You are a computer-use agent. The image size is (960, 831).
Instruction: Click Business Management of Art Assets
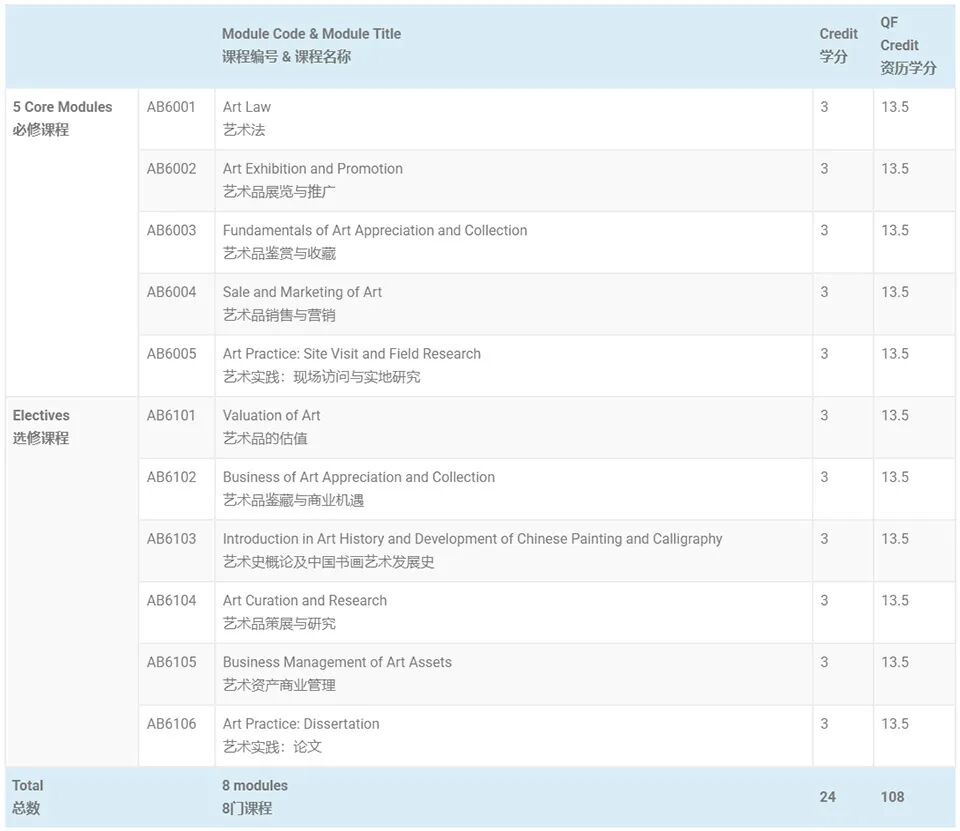[337, 662]
